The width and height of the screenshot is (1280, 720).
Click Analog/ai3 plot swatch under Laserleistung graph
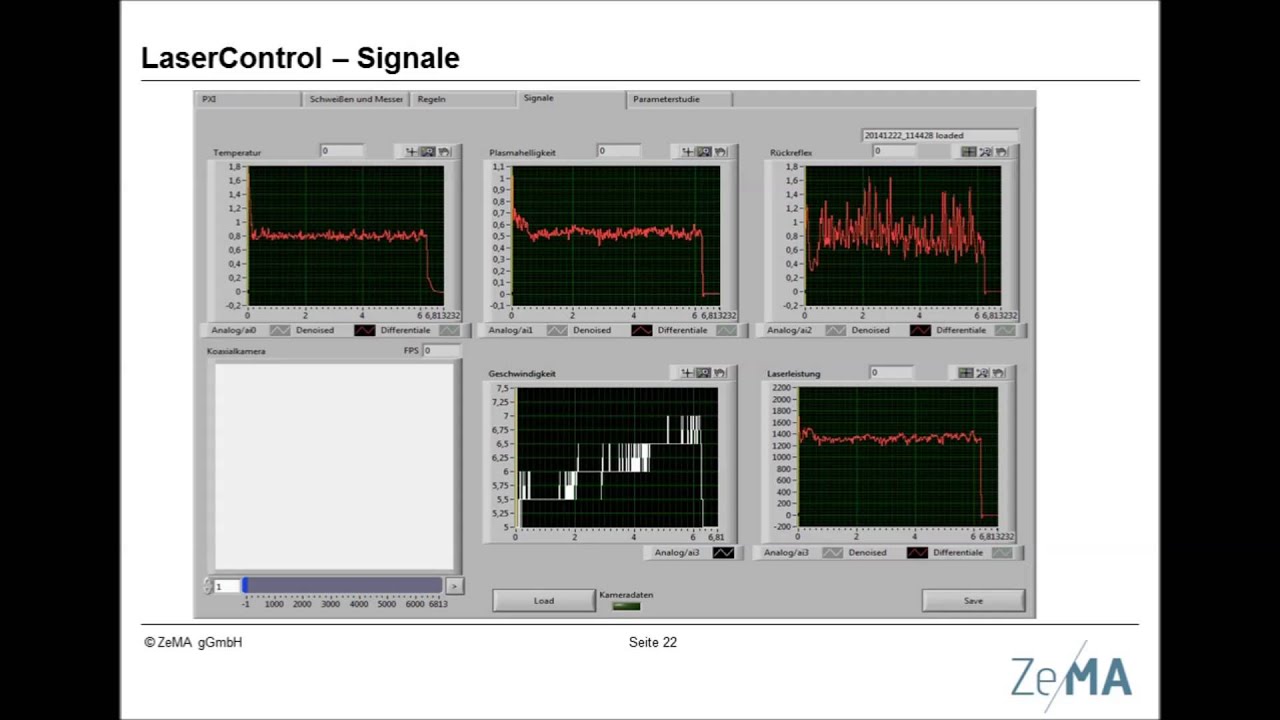click(832, 552)
